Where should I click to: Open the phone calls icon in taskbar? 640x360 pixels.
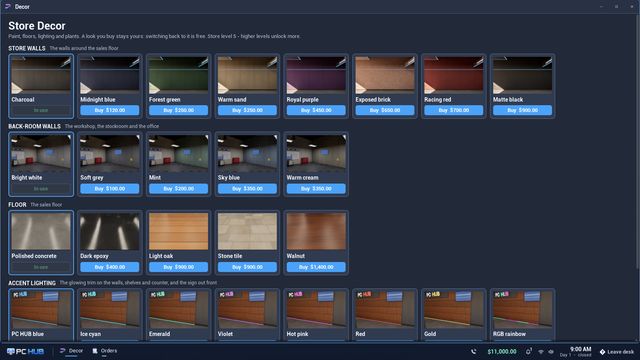(x=473, y=351)
